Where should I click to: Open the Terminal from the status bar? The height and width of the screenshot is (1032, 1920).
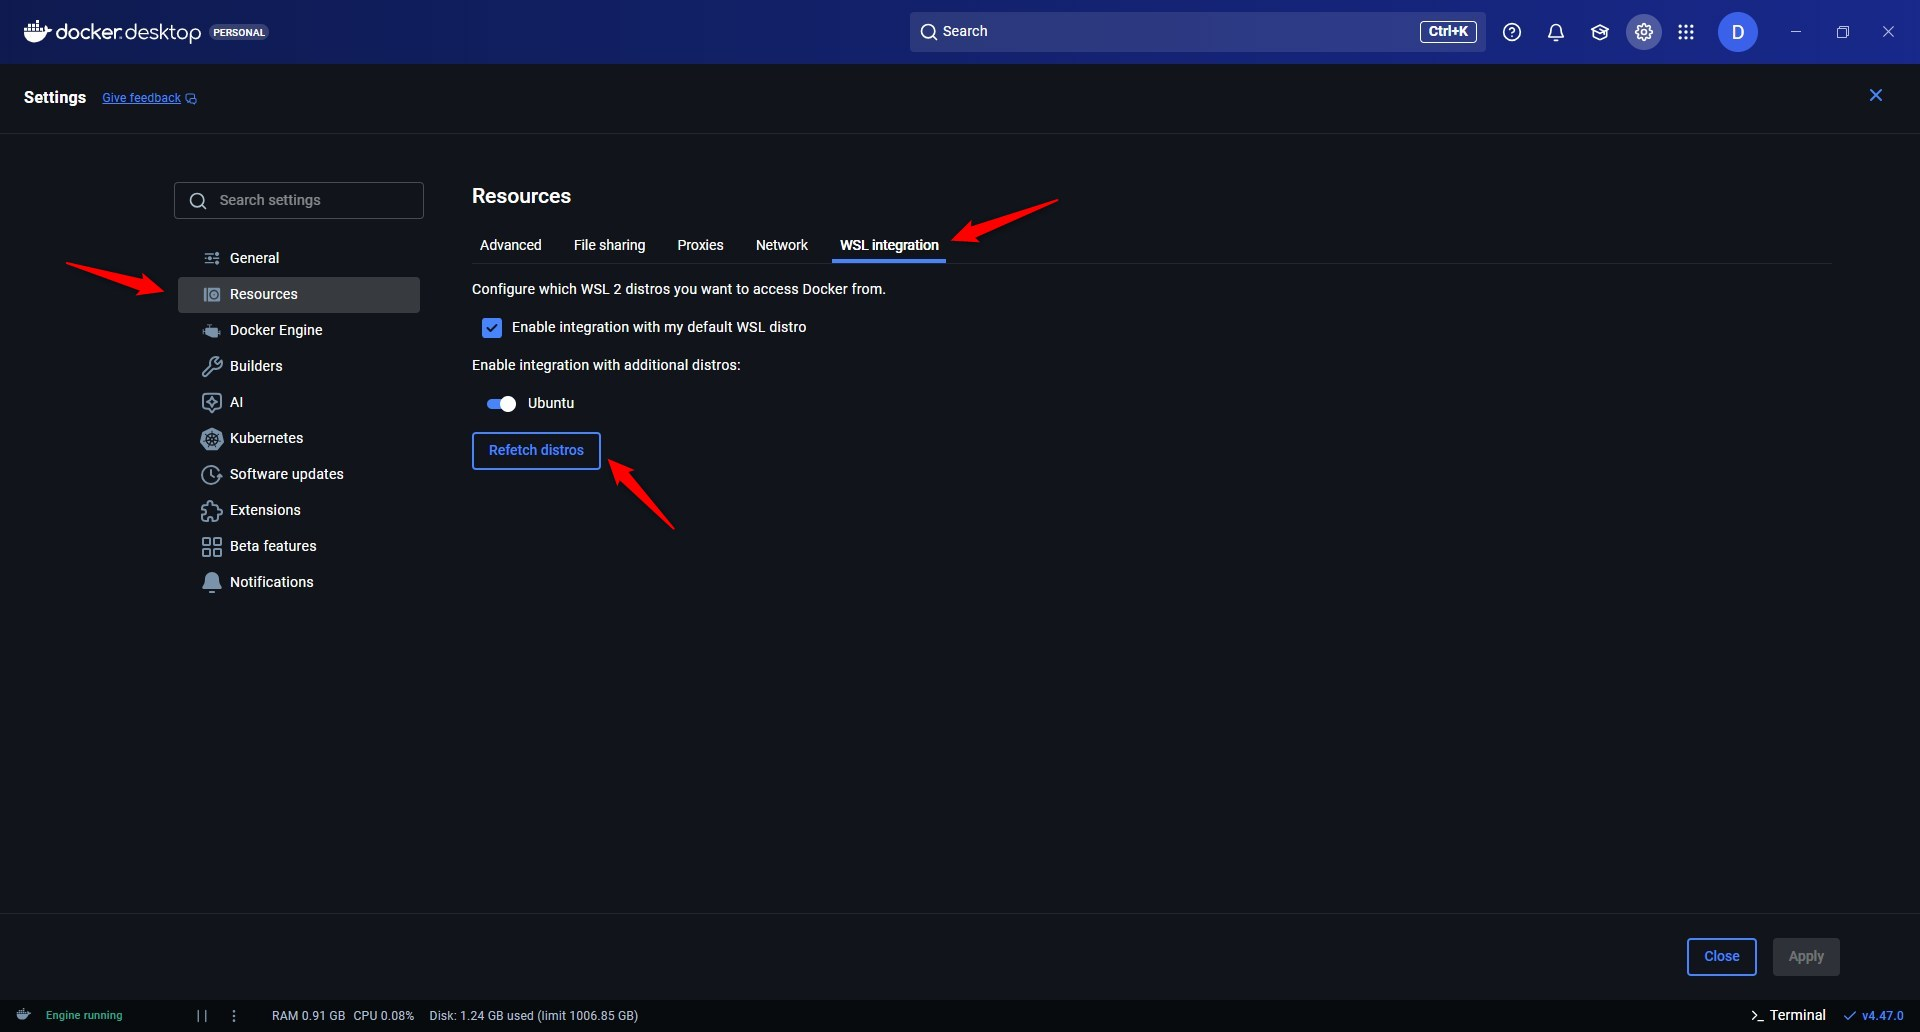(1788, 1015)
